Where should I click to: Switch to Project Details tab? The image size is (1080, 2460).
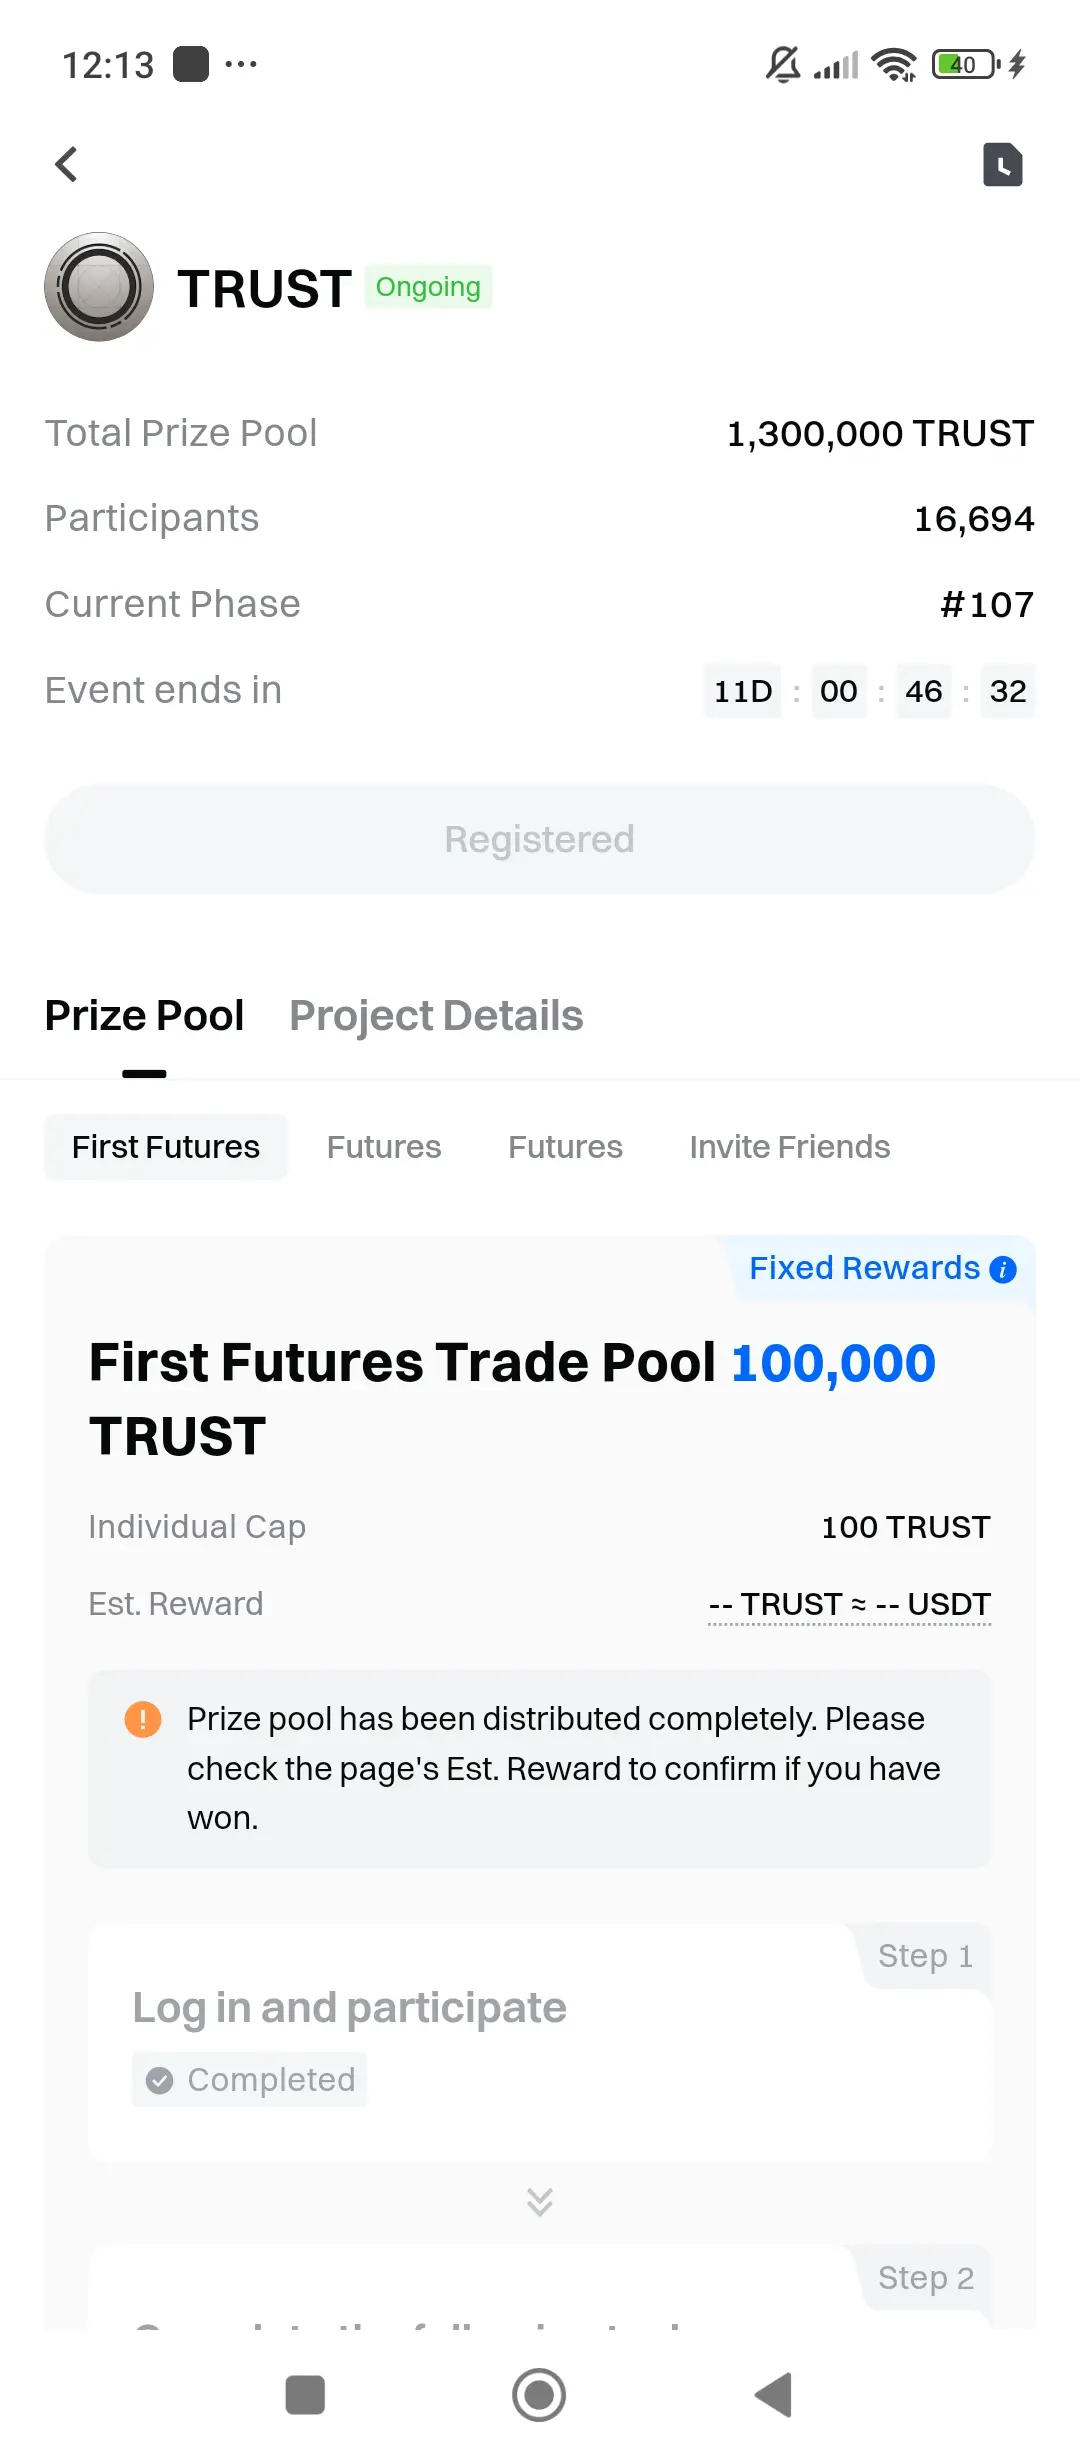point(436,1015)
